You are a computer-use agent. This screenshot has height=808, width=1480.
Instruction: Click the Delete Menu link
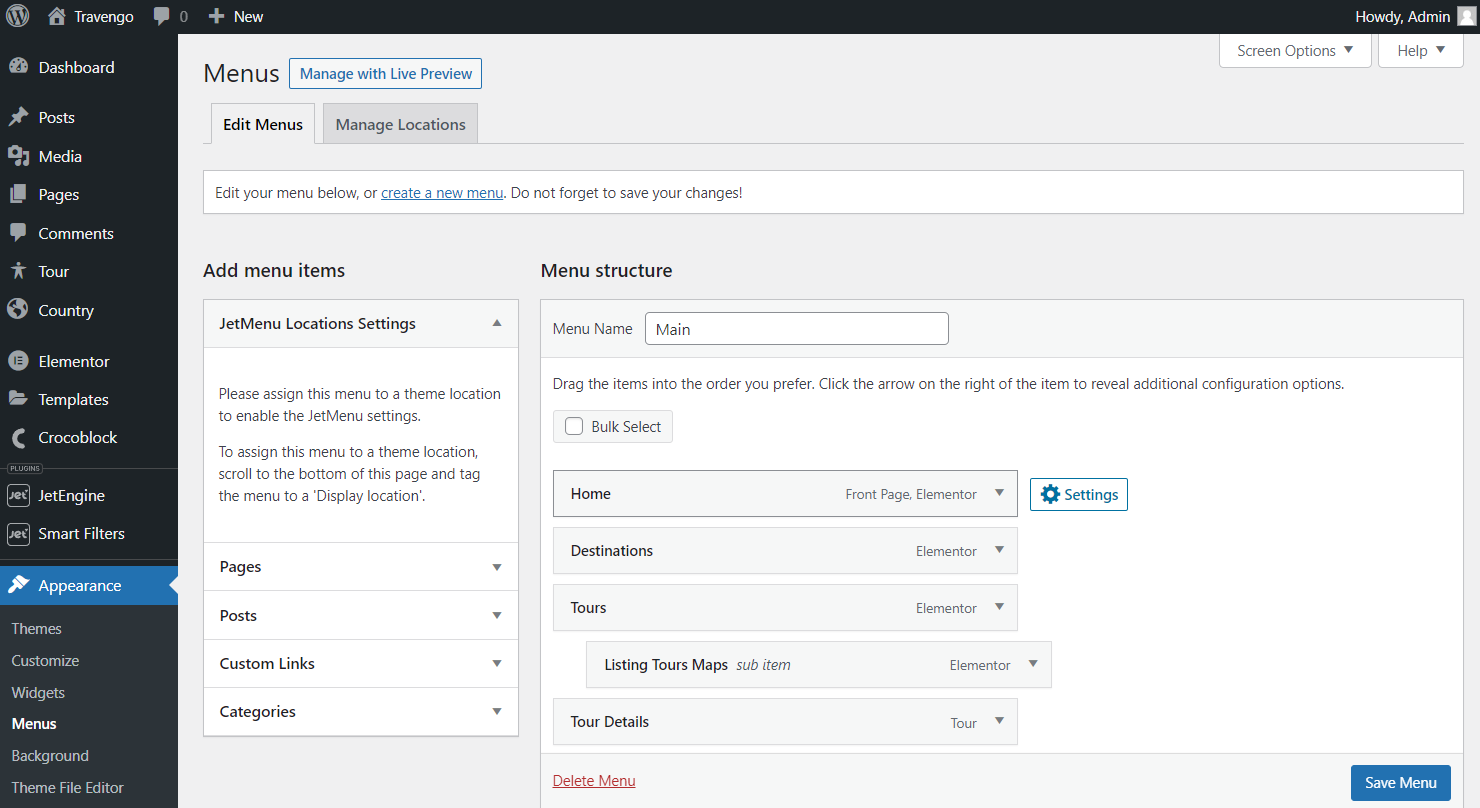(x=594, y=780)
